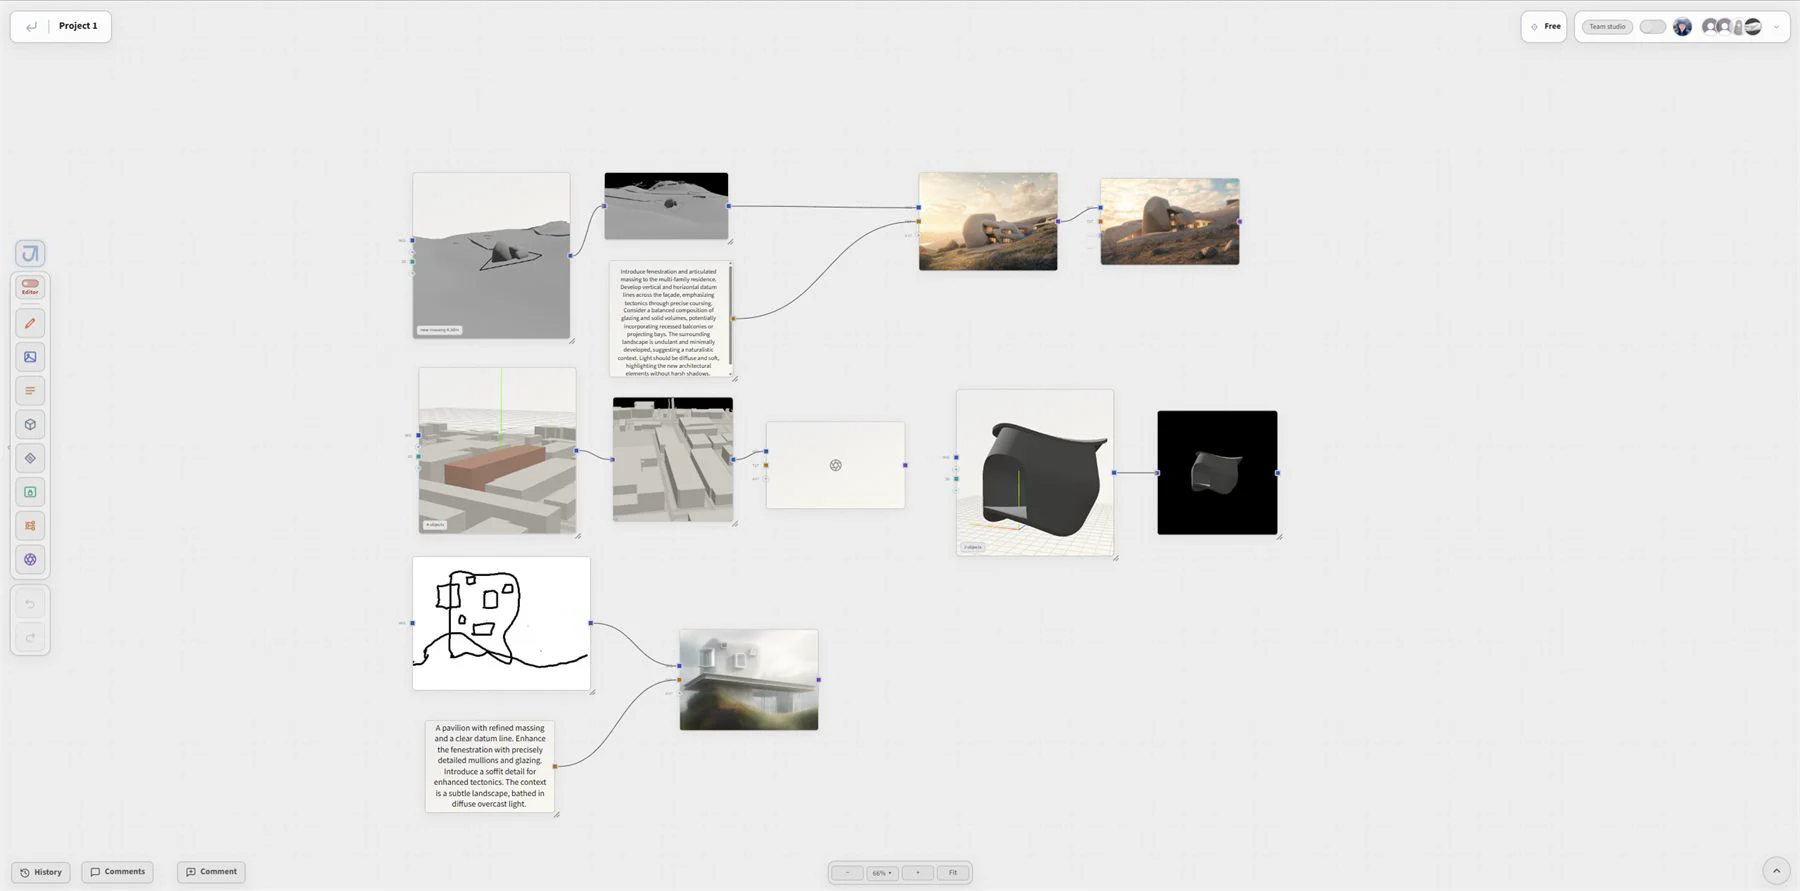1800x891 pixels.
Task: Select the gray city blocks rendered image
Action: [x=673, y=460]
